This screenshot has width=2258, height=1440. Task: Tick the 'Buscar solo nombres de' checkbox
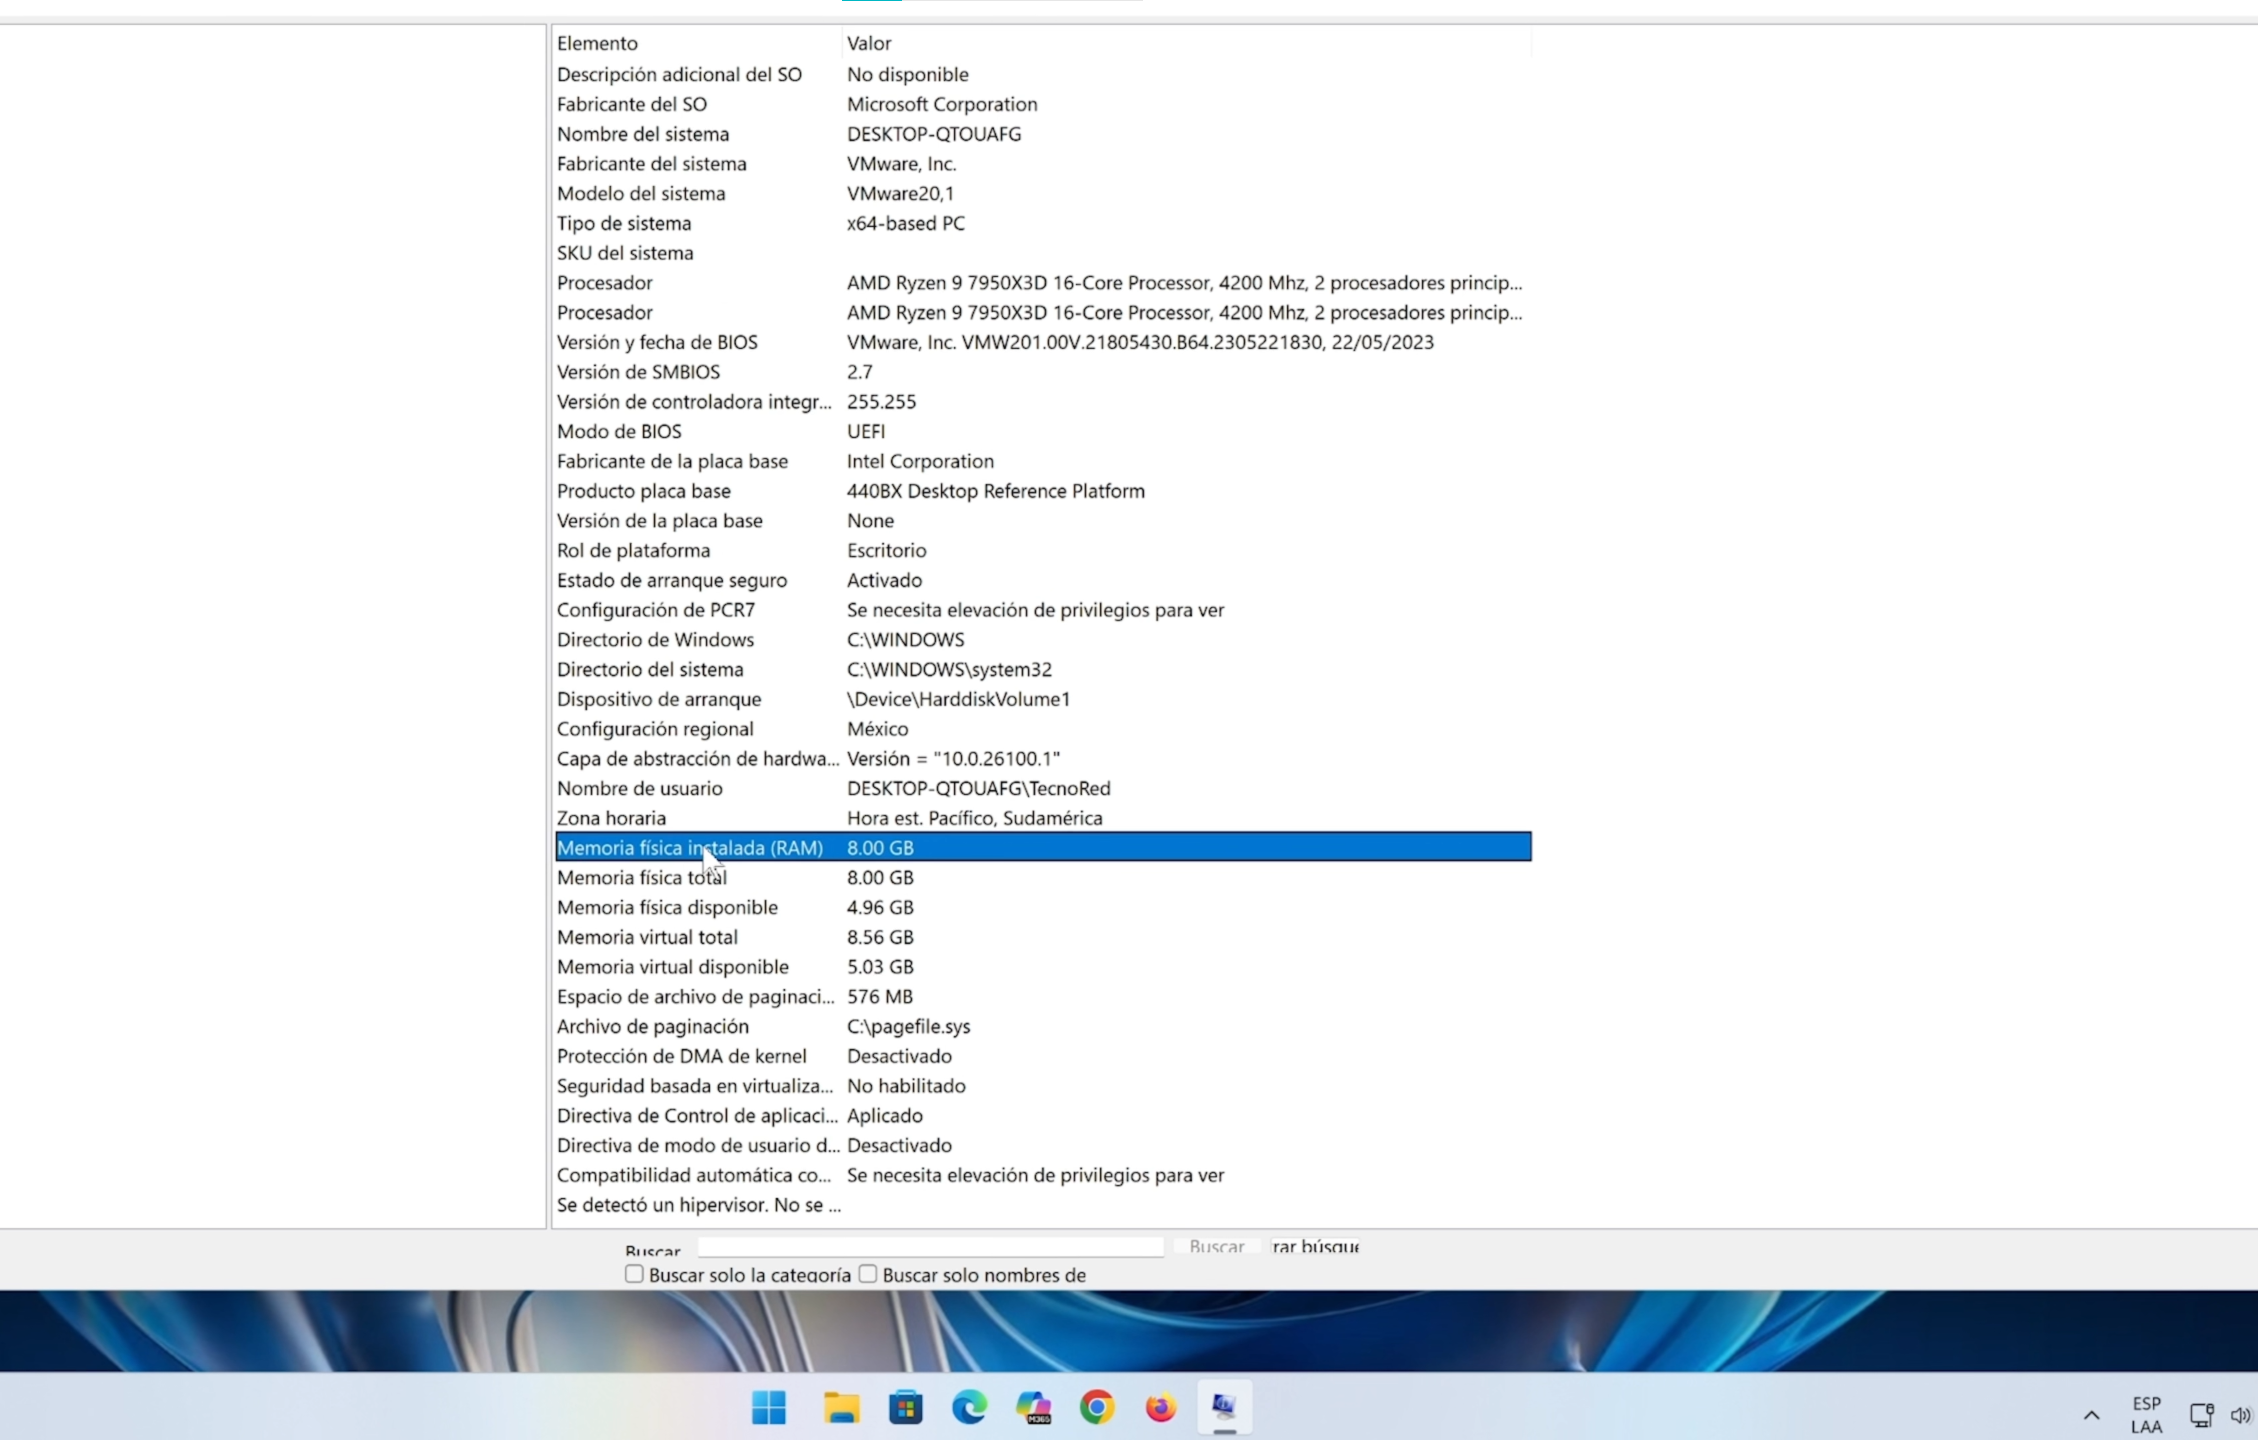pyautogui.click(x=868, y=1274)
